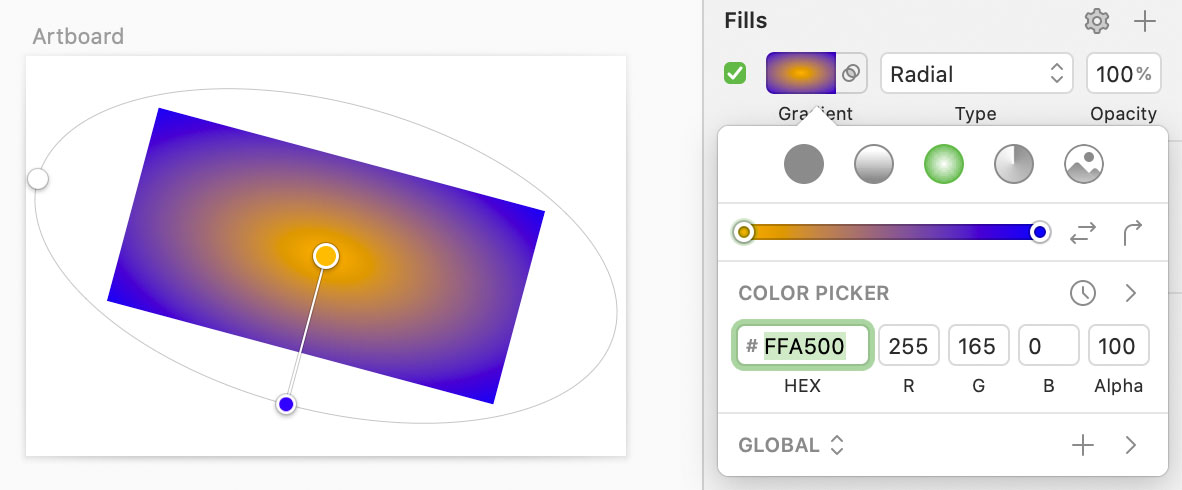
Task: Select the radial gradient fill icon
Action: click(944, 163)
